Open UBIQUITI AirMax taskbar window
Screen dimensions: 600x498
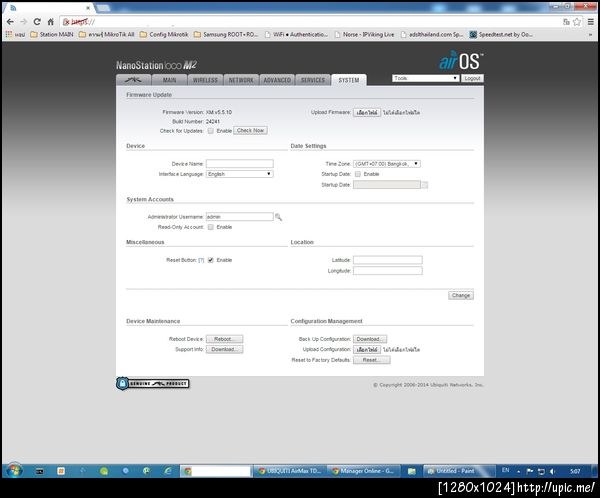point(290,471)
